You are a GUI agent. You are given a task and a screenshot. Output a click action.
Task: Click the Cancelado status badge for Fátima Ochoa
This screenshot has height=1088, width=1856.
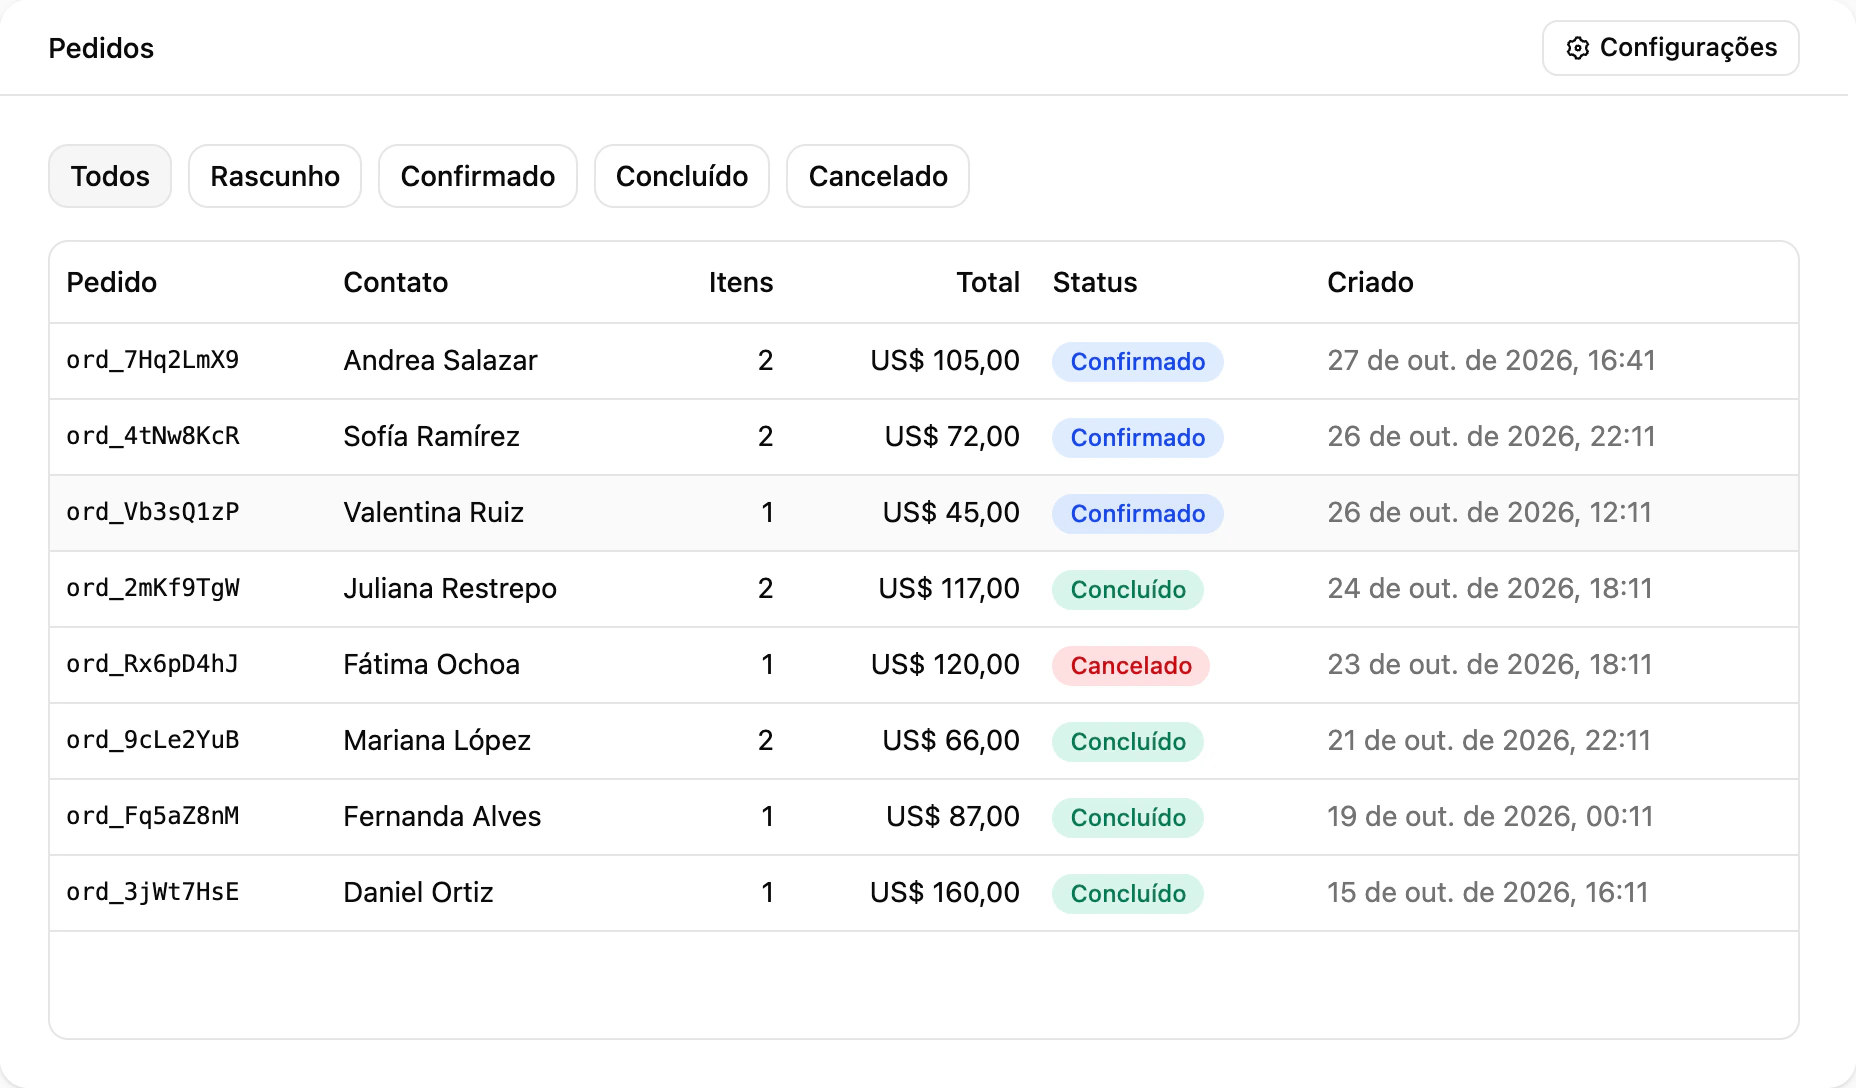[1131, 665]
